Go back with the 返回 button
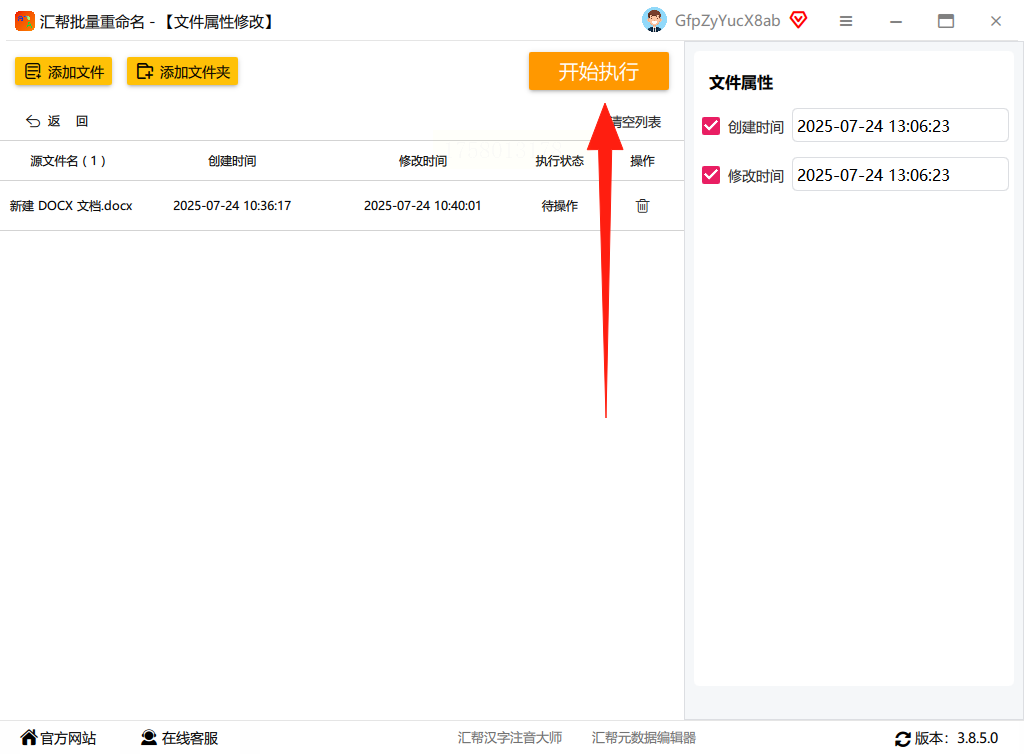 (57, 121)
